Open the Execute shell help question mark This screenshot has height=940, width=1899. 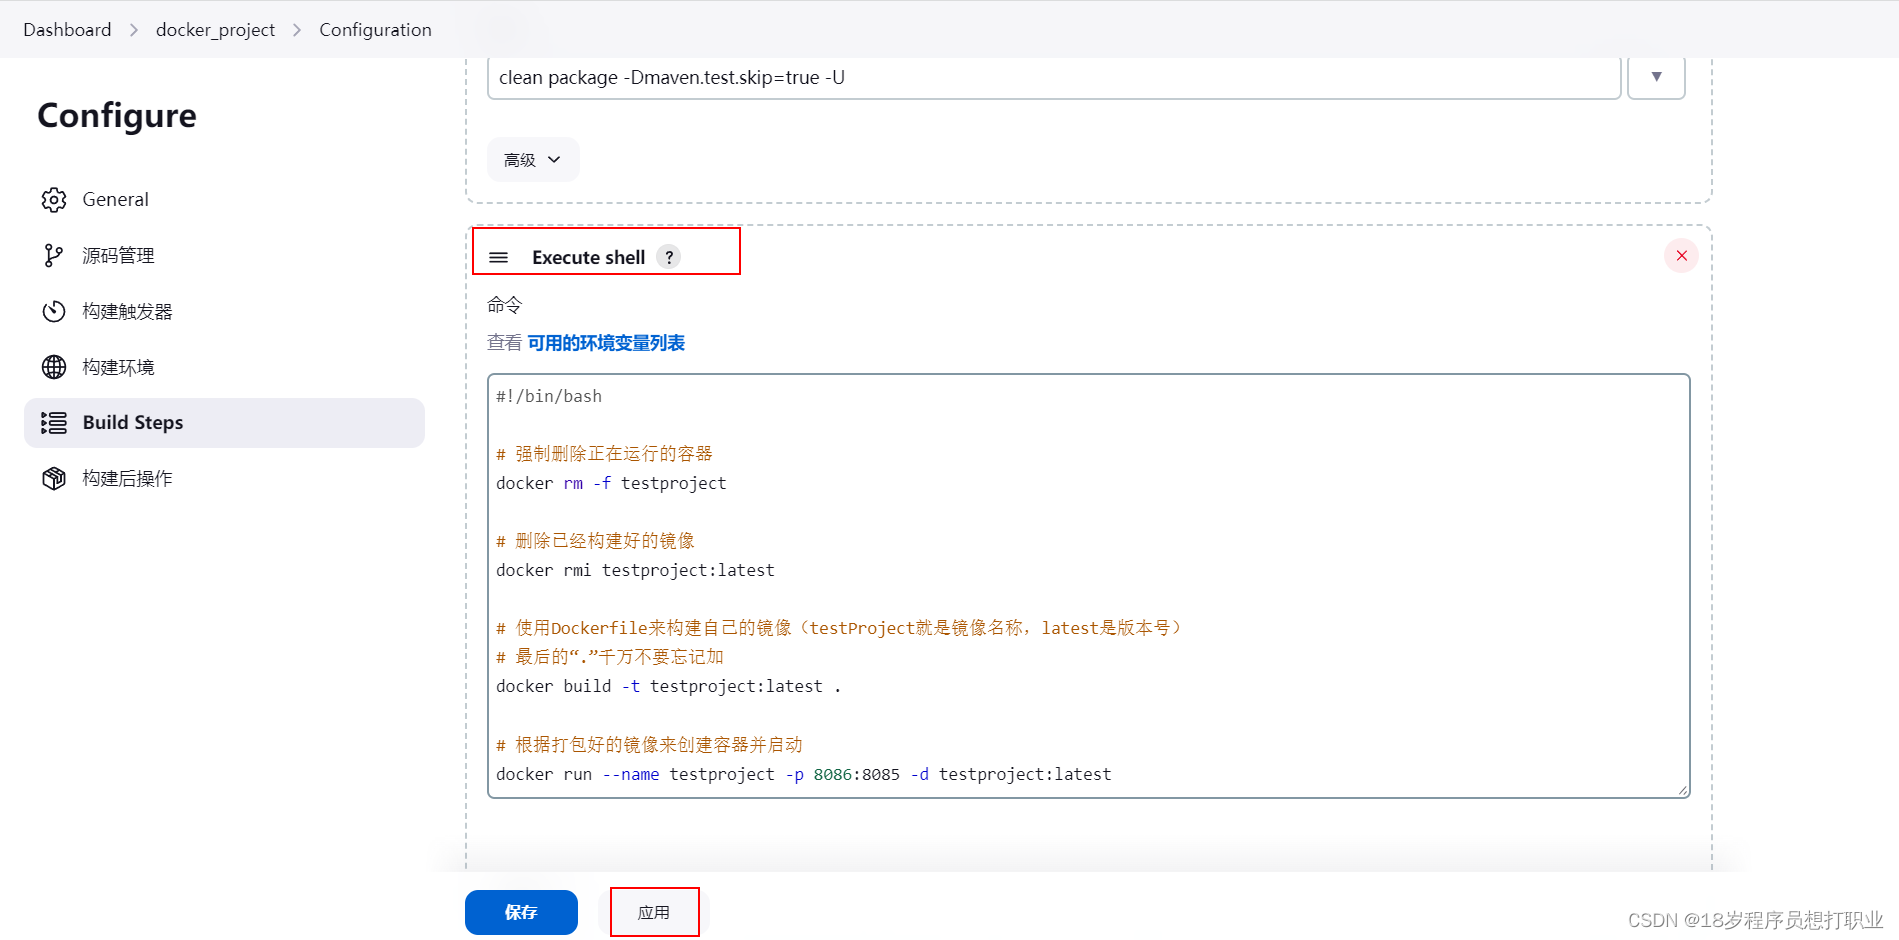669,257
